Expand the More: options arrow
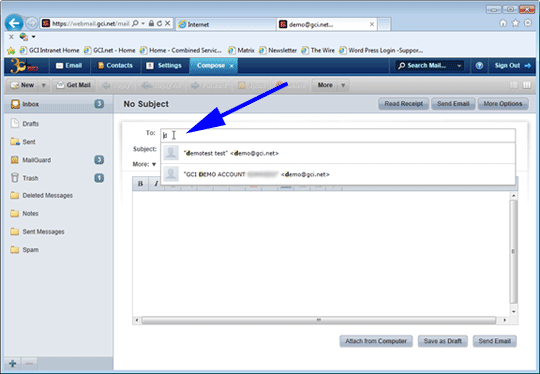The height and width of the screenshot is (374, 540). tap(154, 164)
